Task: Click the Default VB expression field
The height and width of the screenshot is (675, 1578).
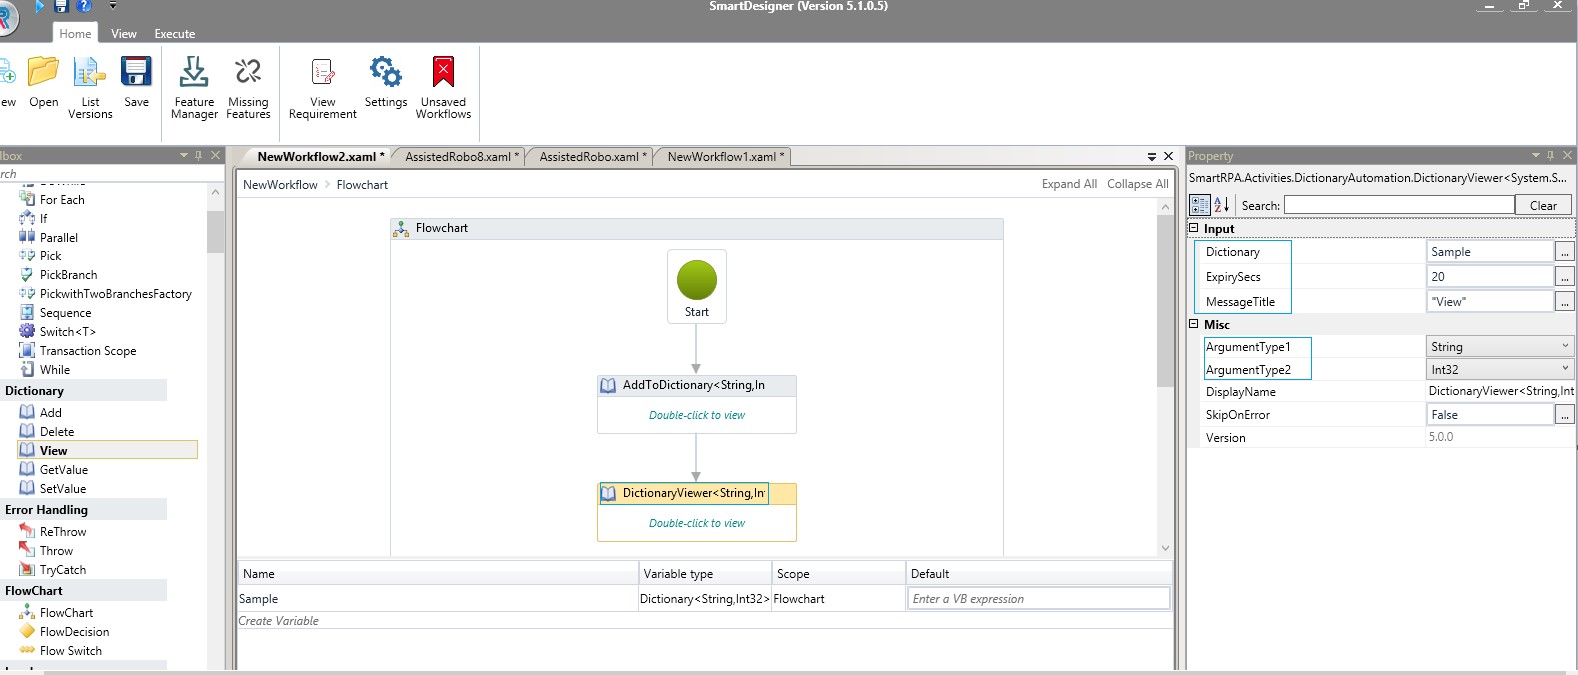Action: tap(1038, 599)
